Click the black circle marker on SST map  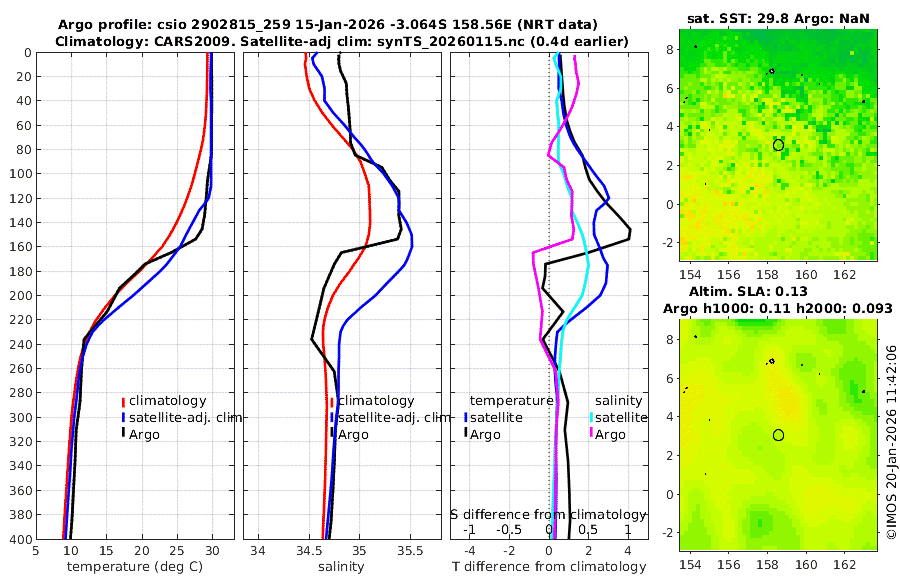pyautogui.click(x=778, y=145)
